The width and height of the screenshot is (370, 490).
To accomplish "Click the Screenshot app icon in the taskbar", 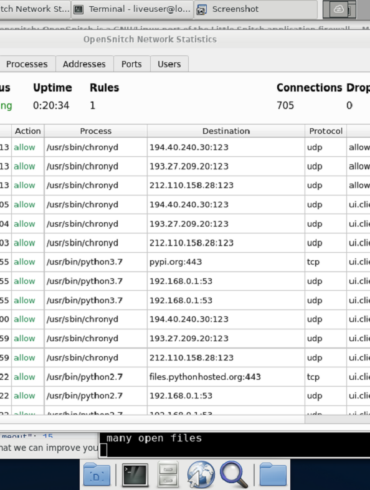I will pos(201,9).
